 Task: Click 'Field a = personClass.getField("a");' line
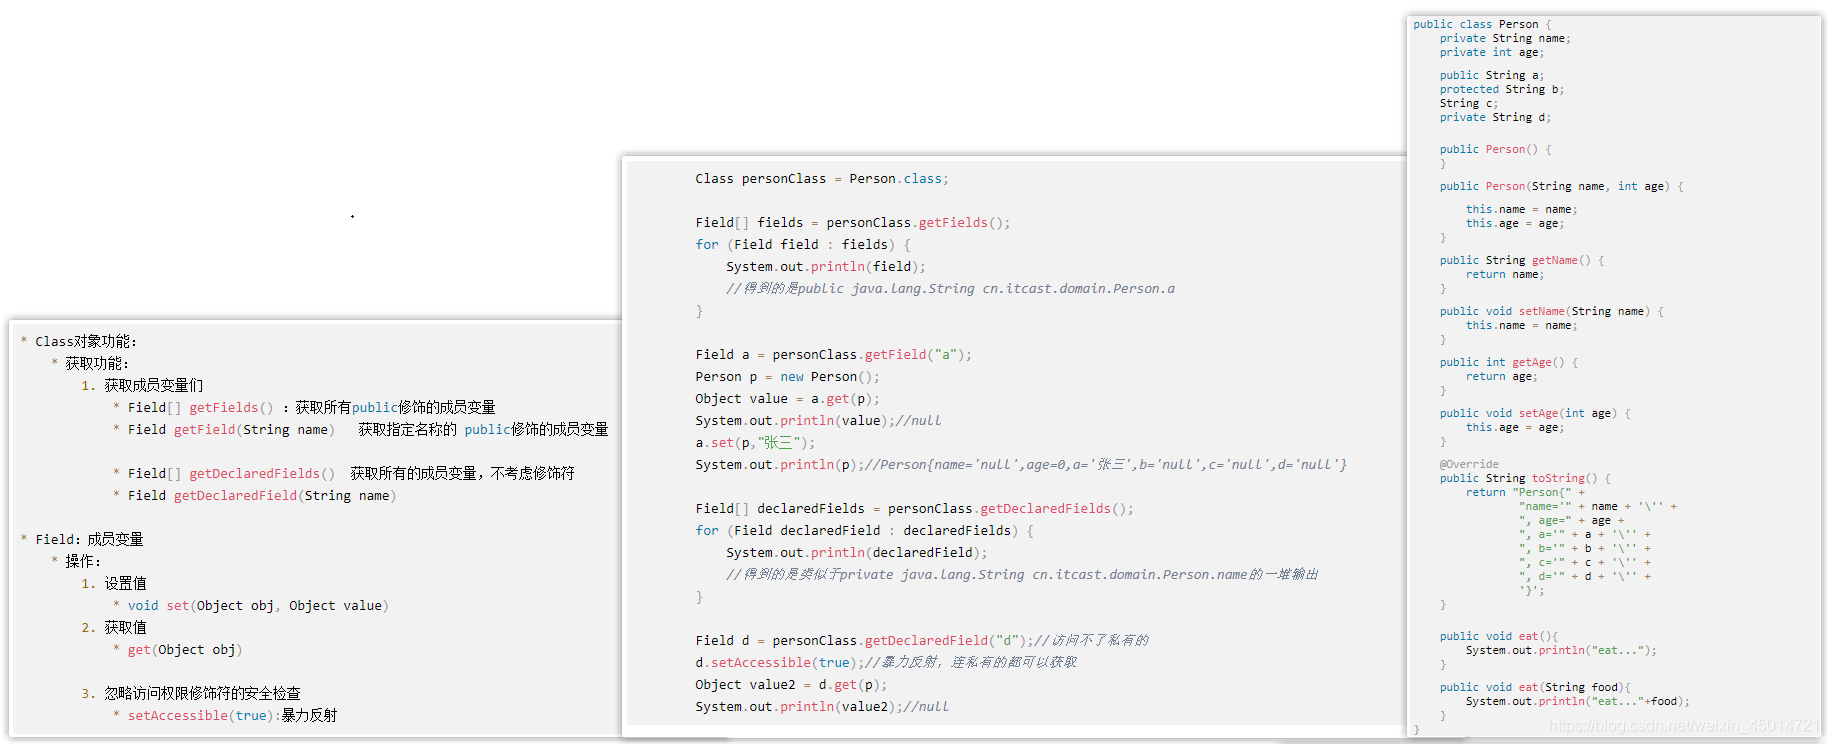(834, 355)
